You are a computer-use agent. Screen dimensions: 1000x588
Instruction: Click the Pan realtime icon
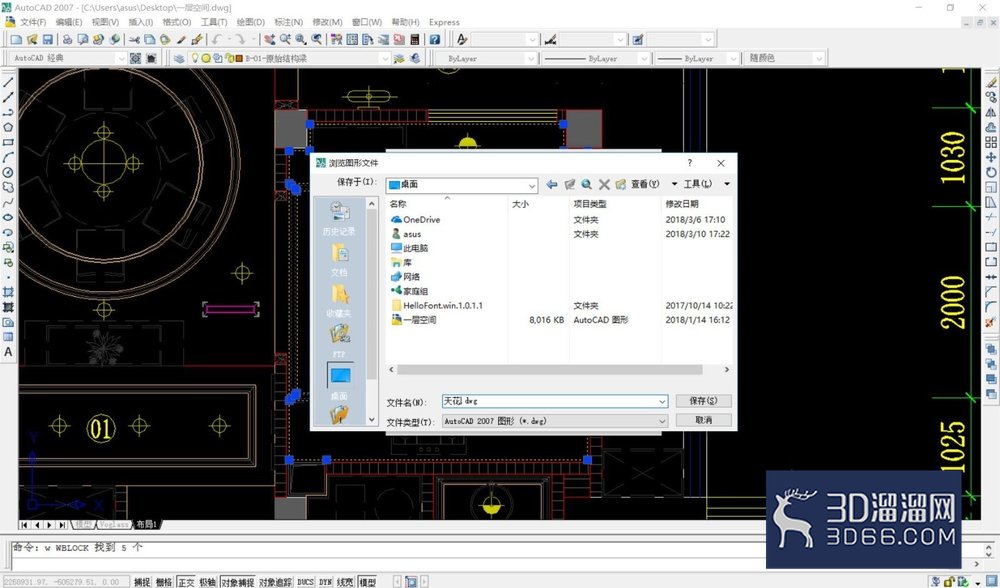pos(270,40)
